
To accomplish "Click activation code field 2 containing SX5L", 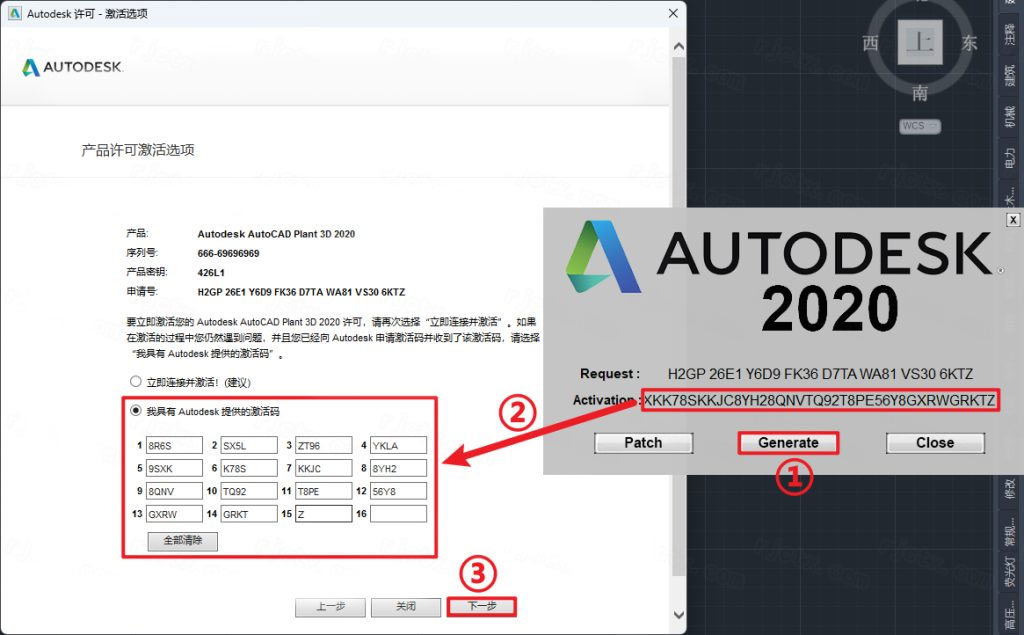I will (249, 446).
